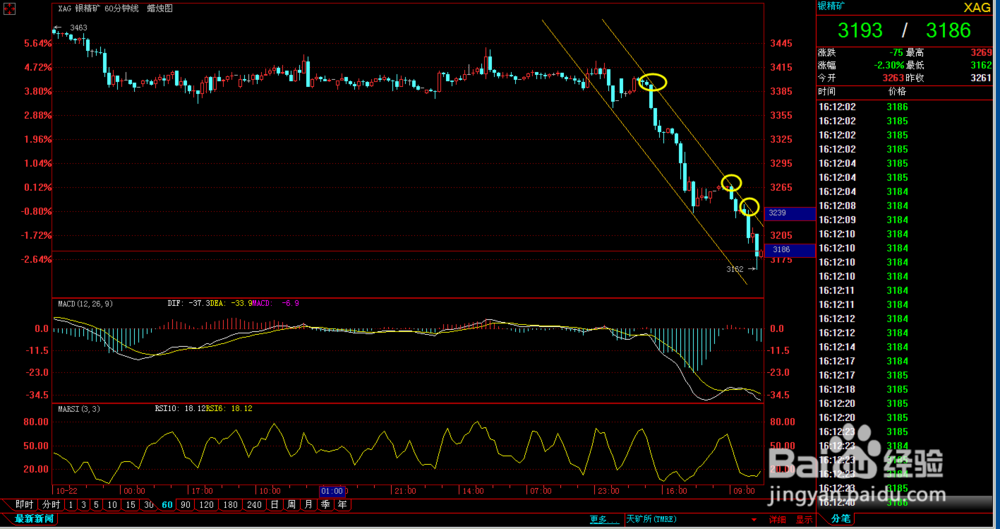Switch to the 日 daily chart tab
The height and width of the screenshot is (529, 1000).
pos(274,505)
